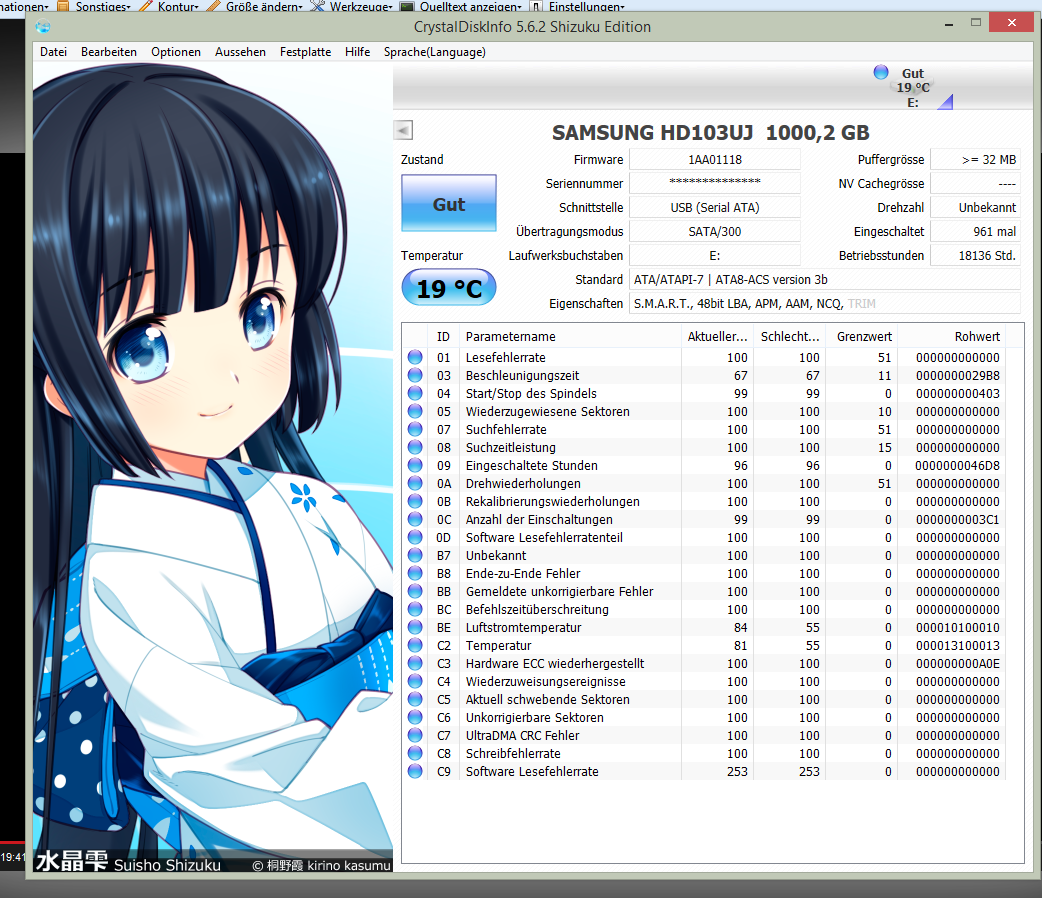Viewport: 1042px width, 898px height.
Task: Open Werkzeuge dropdown in background window toolbar
Action: (x=352, y=6)
